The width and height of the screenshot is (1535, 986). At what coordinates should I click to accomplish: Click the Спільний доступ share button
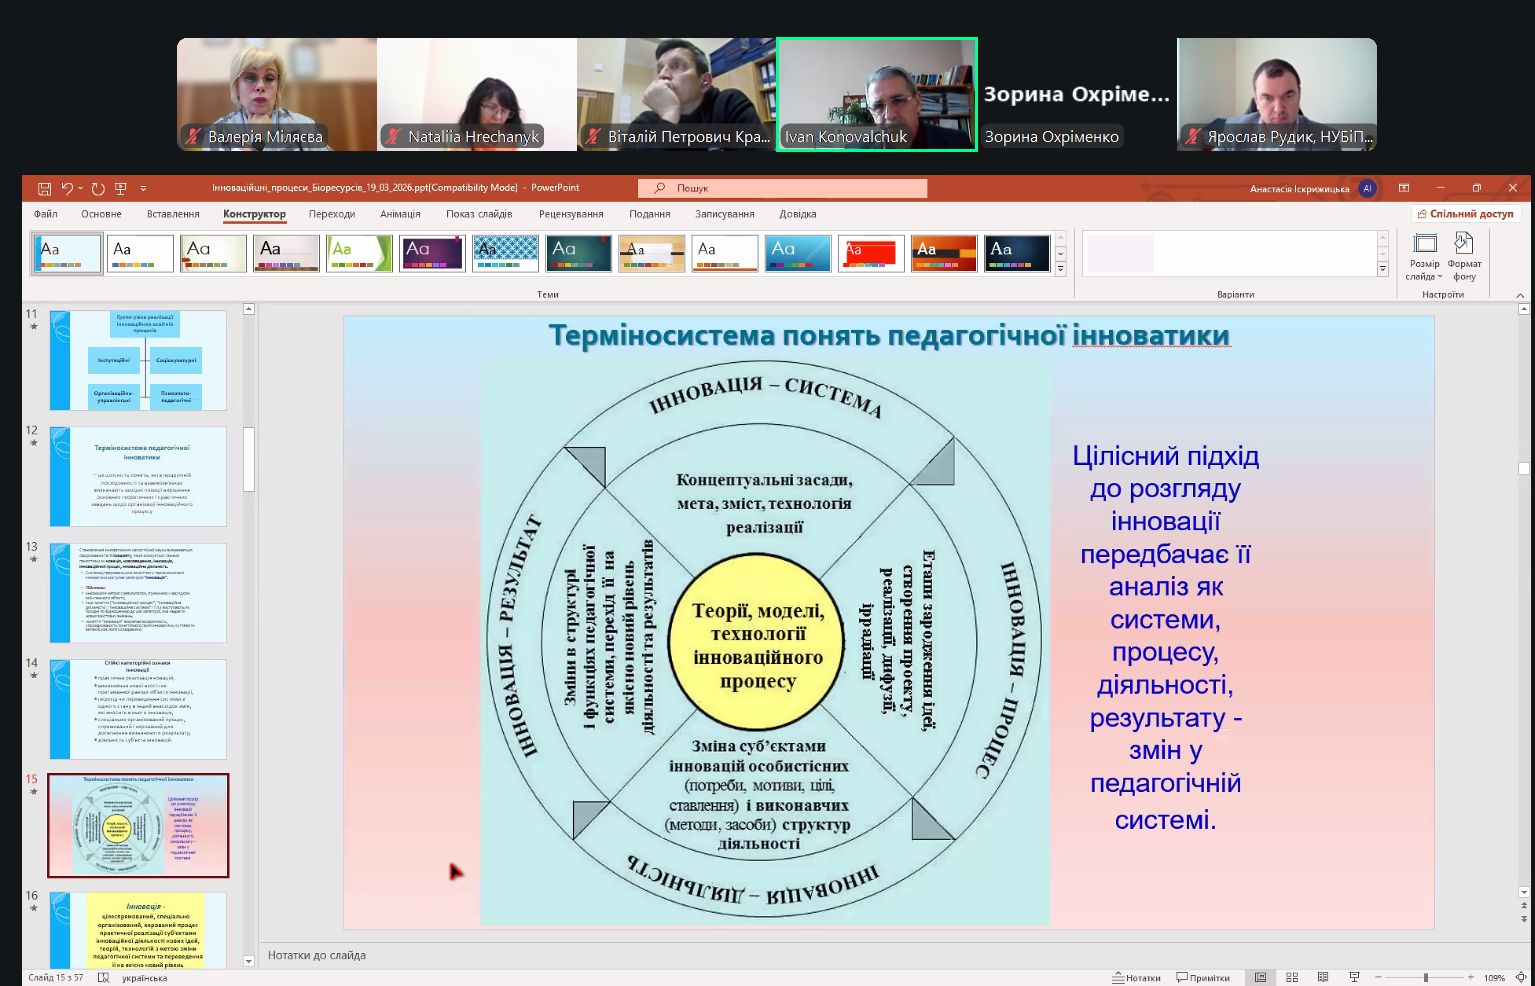coord(1467,214)
